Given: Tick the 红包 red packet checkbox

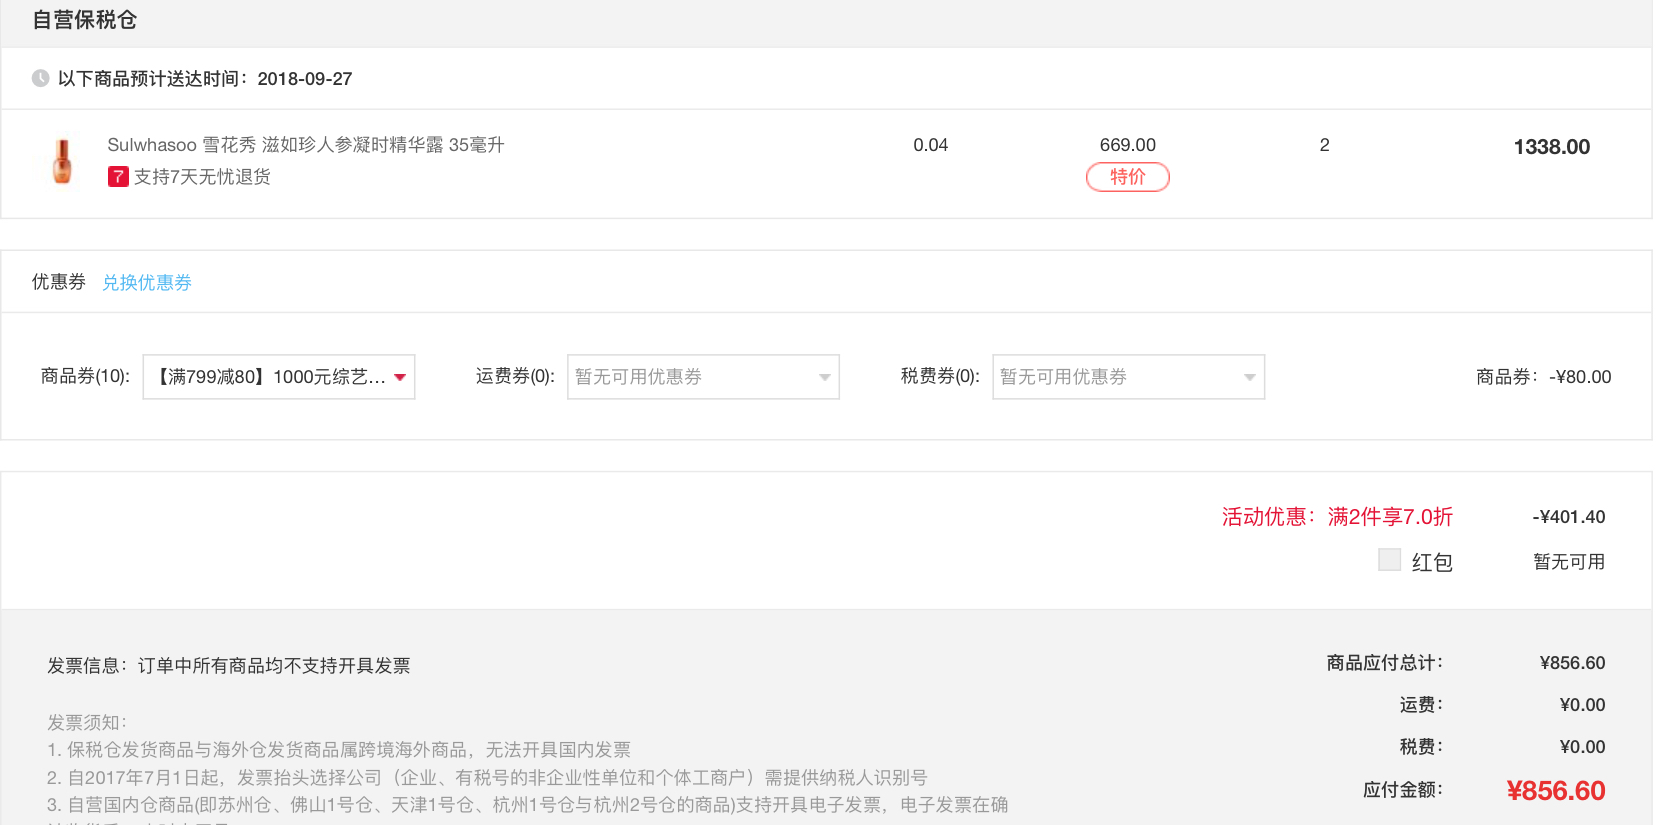Looking at the screenshot, I should click(1389, 560).
